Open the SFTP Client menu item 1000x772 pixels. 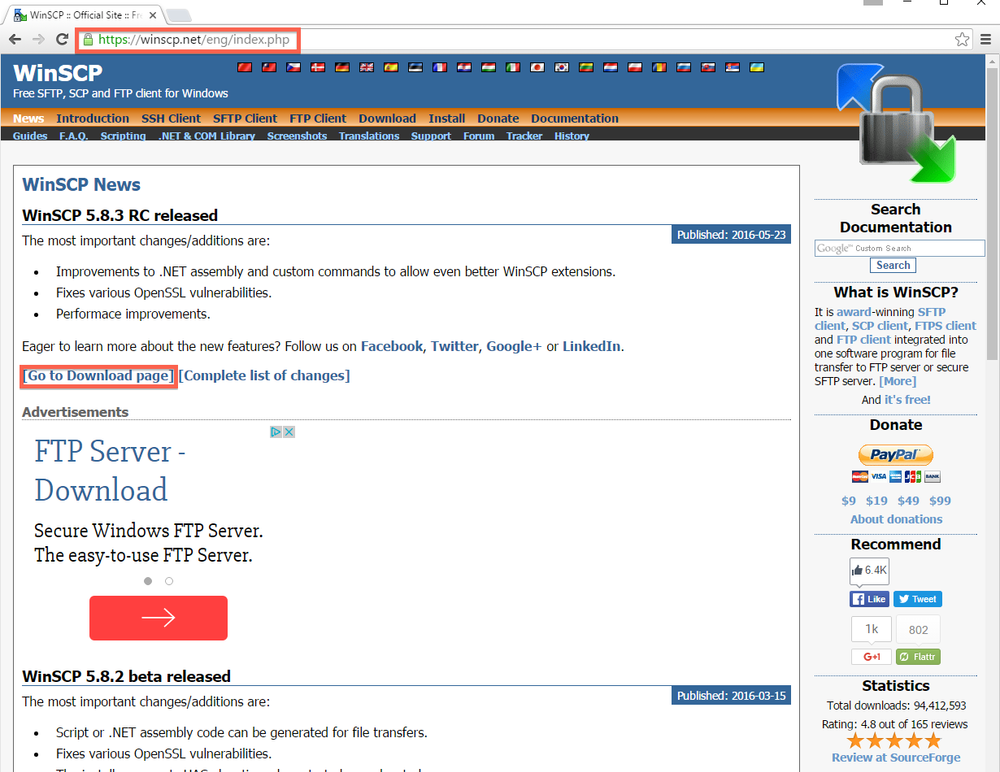(245, 119)
